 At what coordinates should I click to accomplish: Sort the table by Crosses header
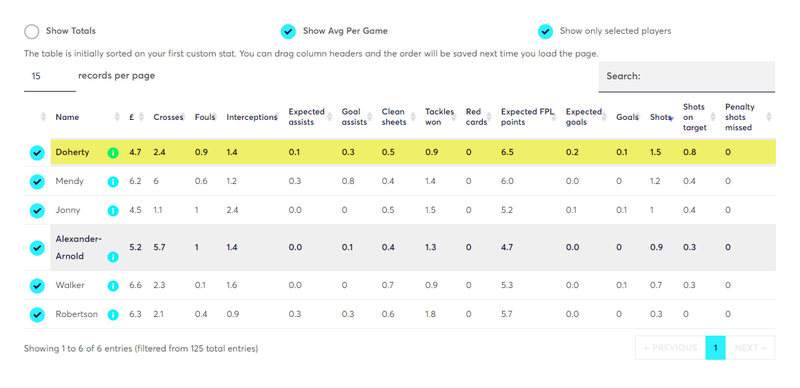pos(168,117)
